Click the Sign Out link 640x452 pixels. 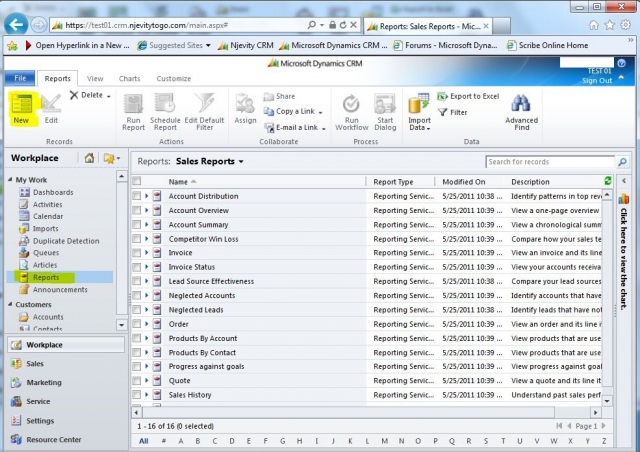597,80
